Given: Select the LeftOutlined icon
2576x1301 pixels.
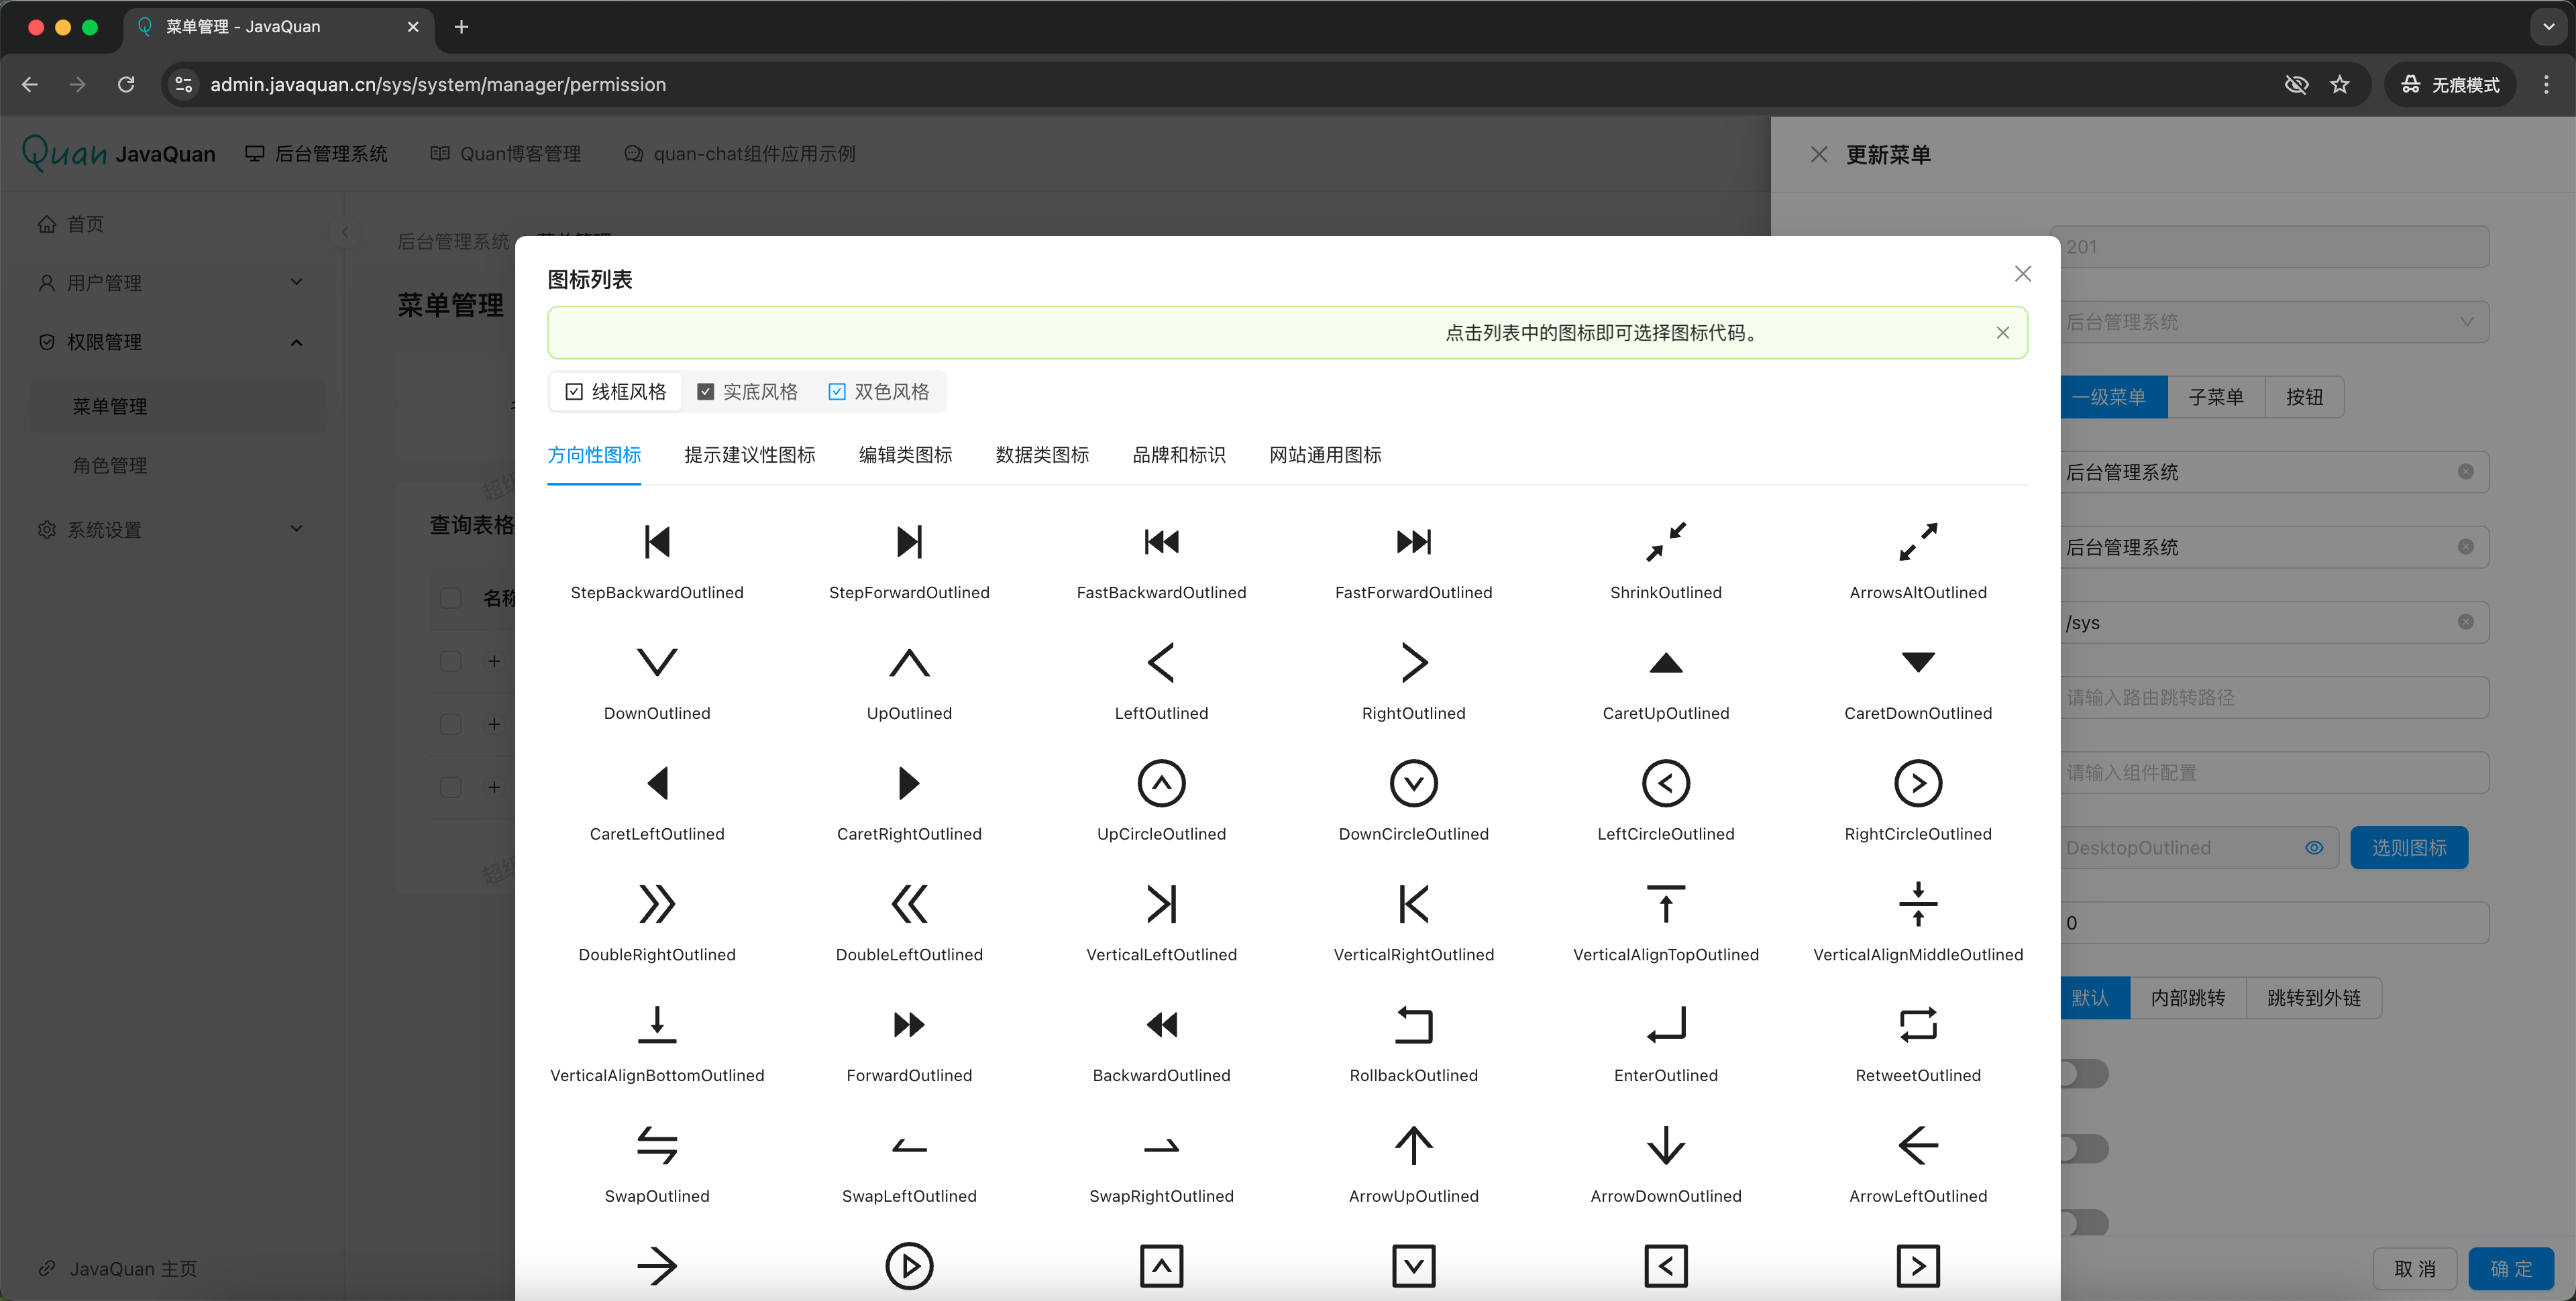Looking at the screenshot, I should click(x=1161, y=662).
